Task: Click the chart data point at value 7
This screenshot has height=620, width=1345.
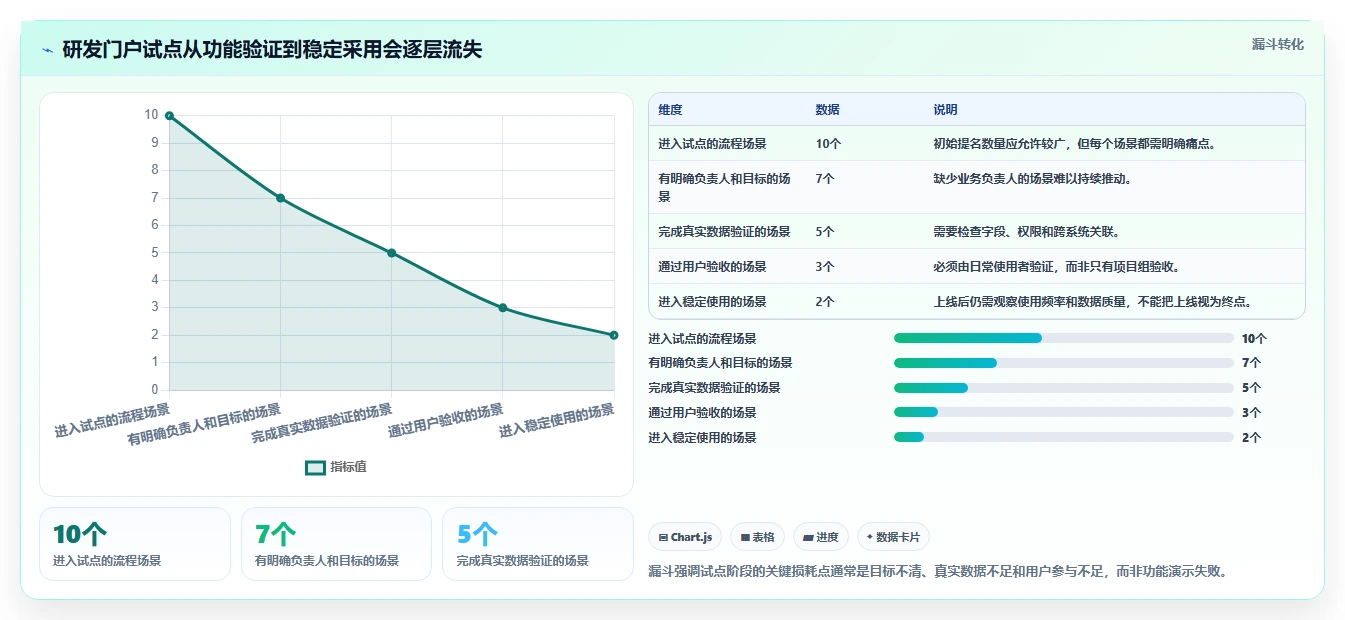Action: (280, 198)
